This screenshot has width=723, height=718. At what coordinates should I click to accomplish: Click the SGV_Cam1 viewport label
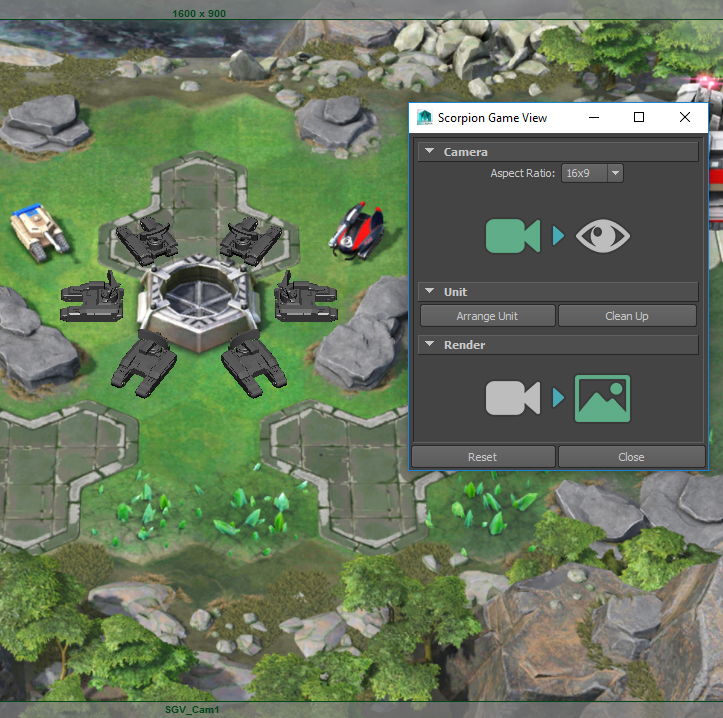click(x=192, y=710)
